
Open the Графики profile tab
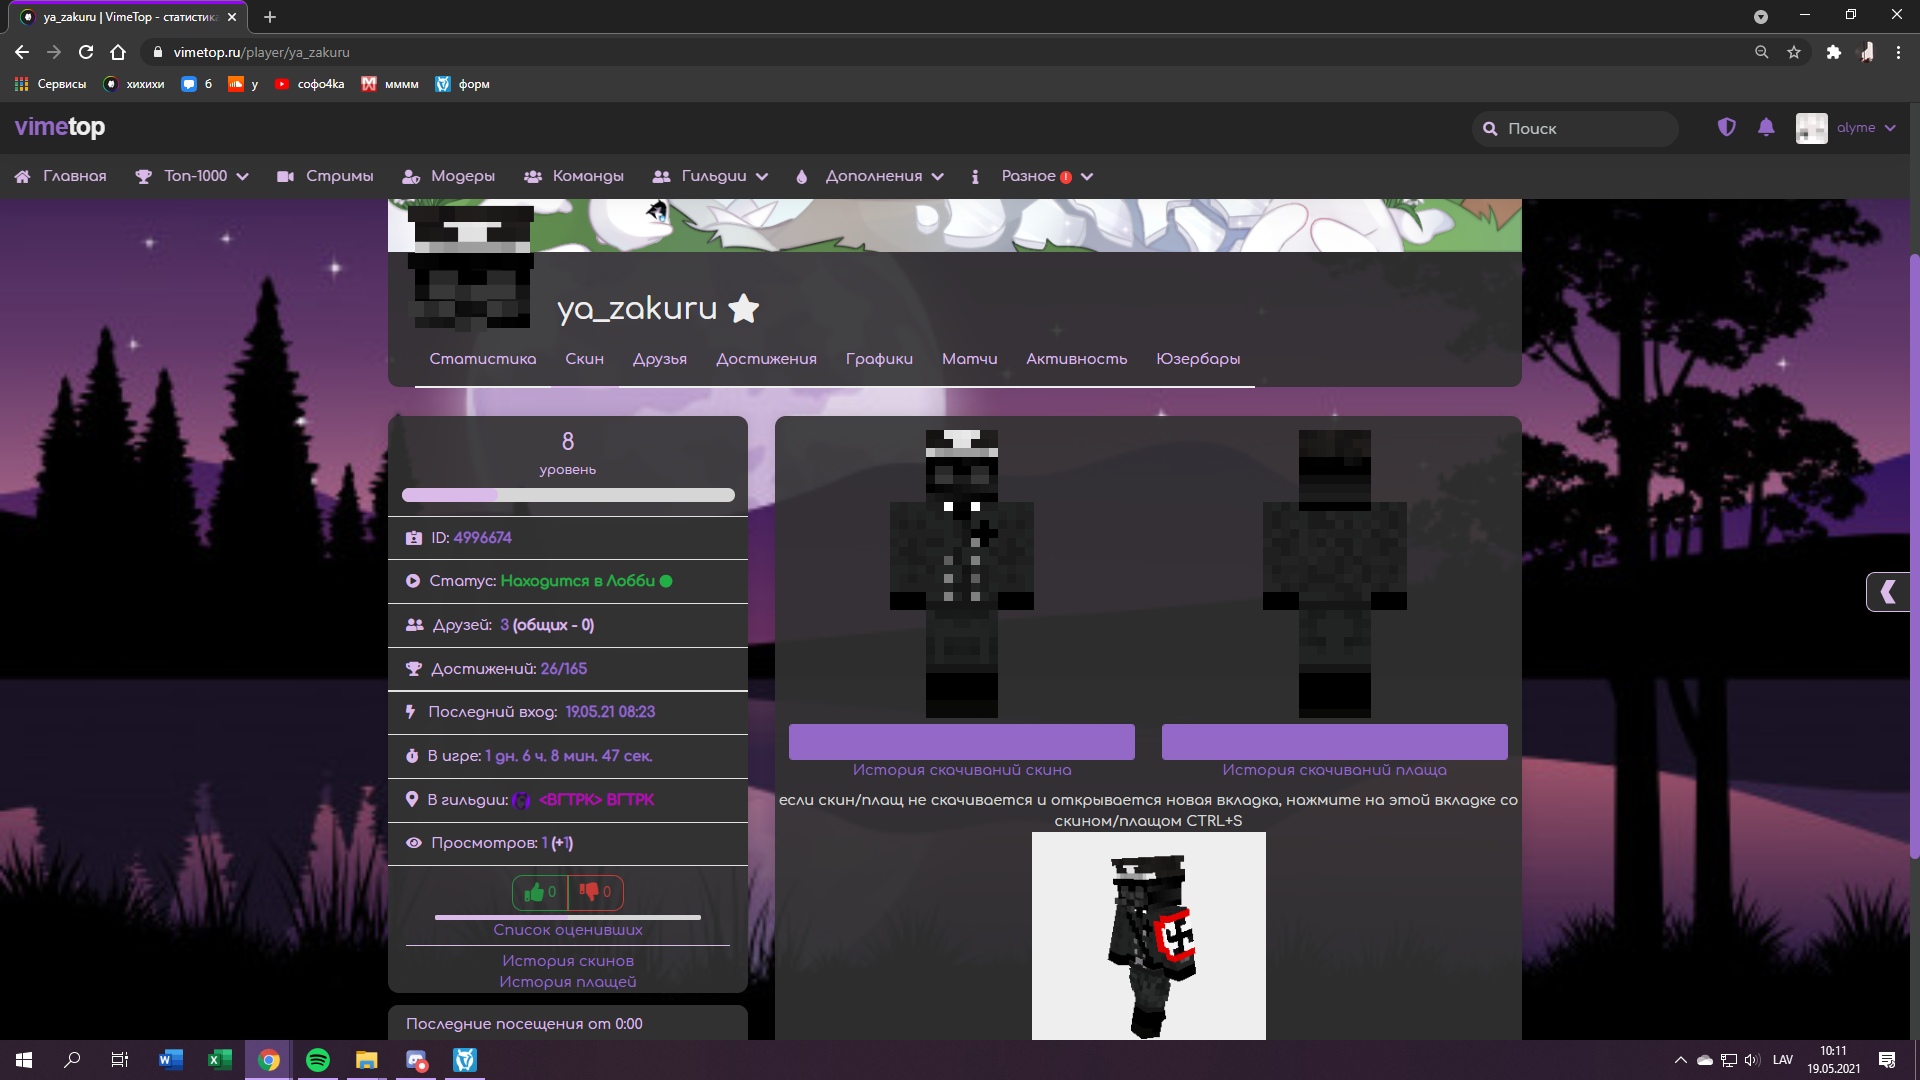pos(879,359)
